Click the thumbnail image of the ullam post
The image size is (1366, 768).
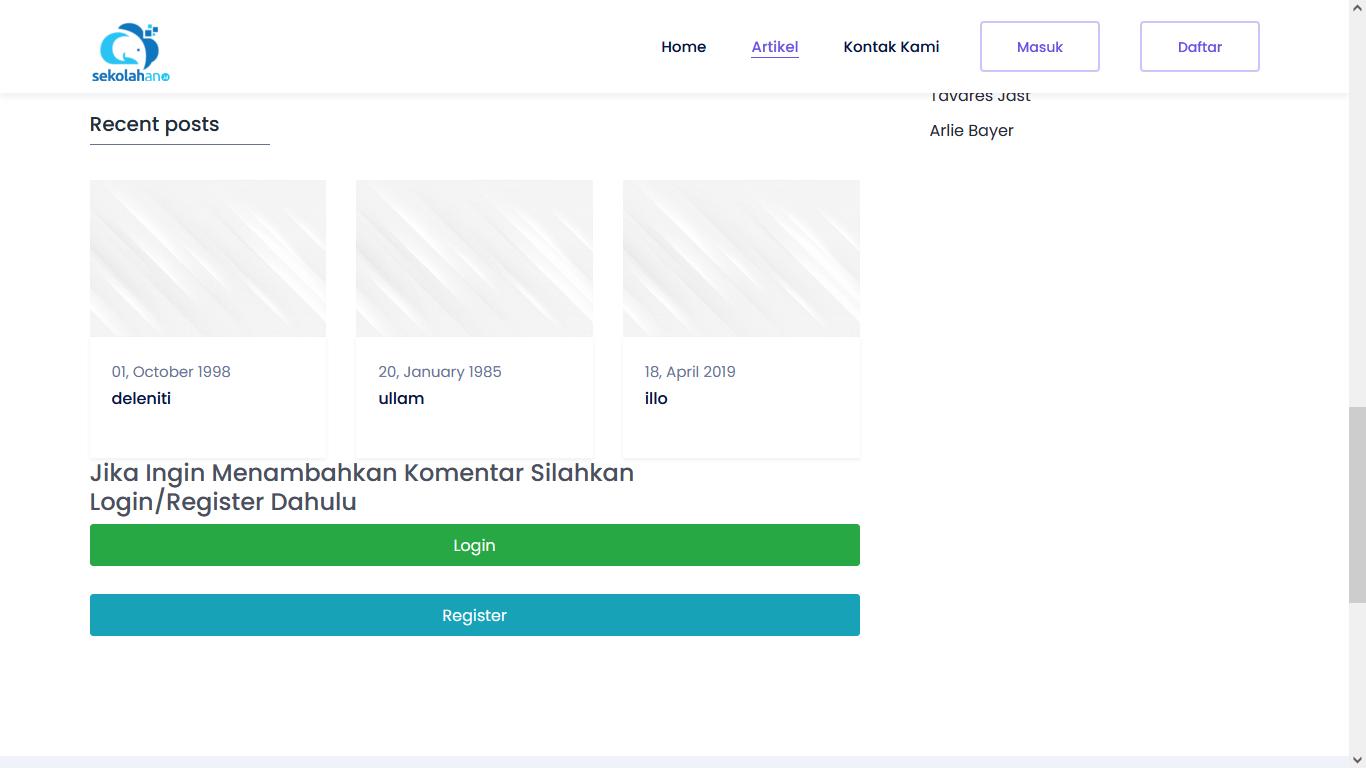pos(474,258)
